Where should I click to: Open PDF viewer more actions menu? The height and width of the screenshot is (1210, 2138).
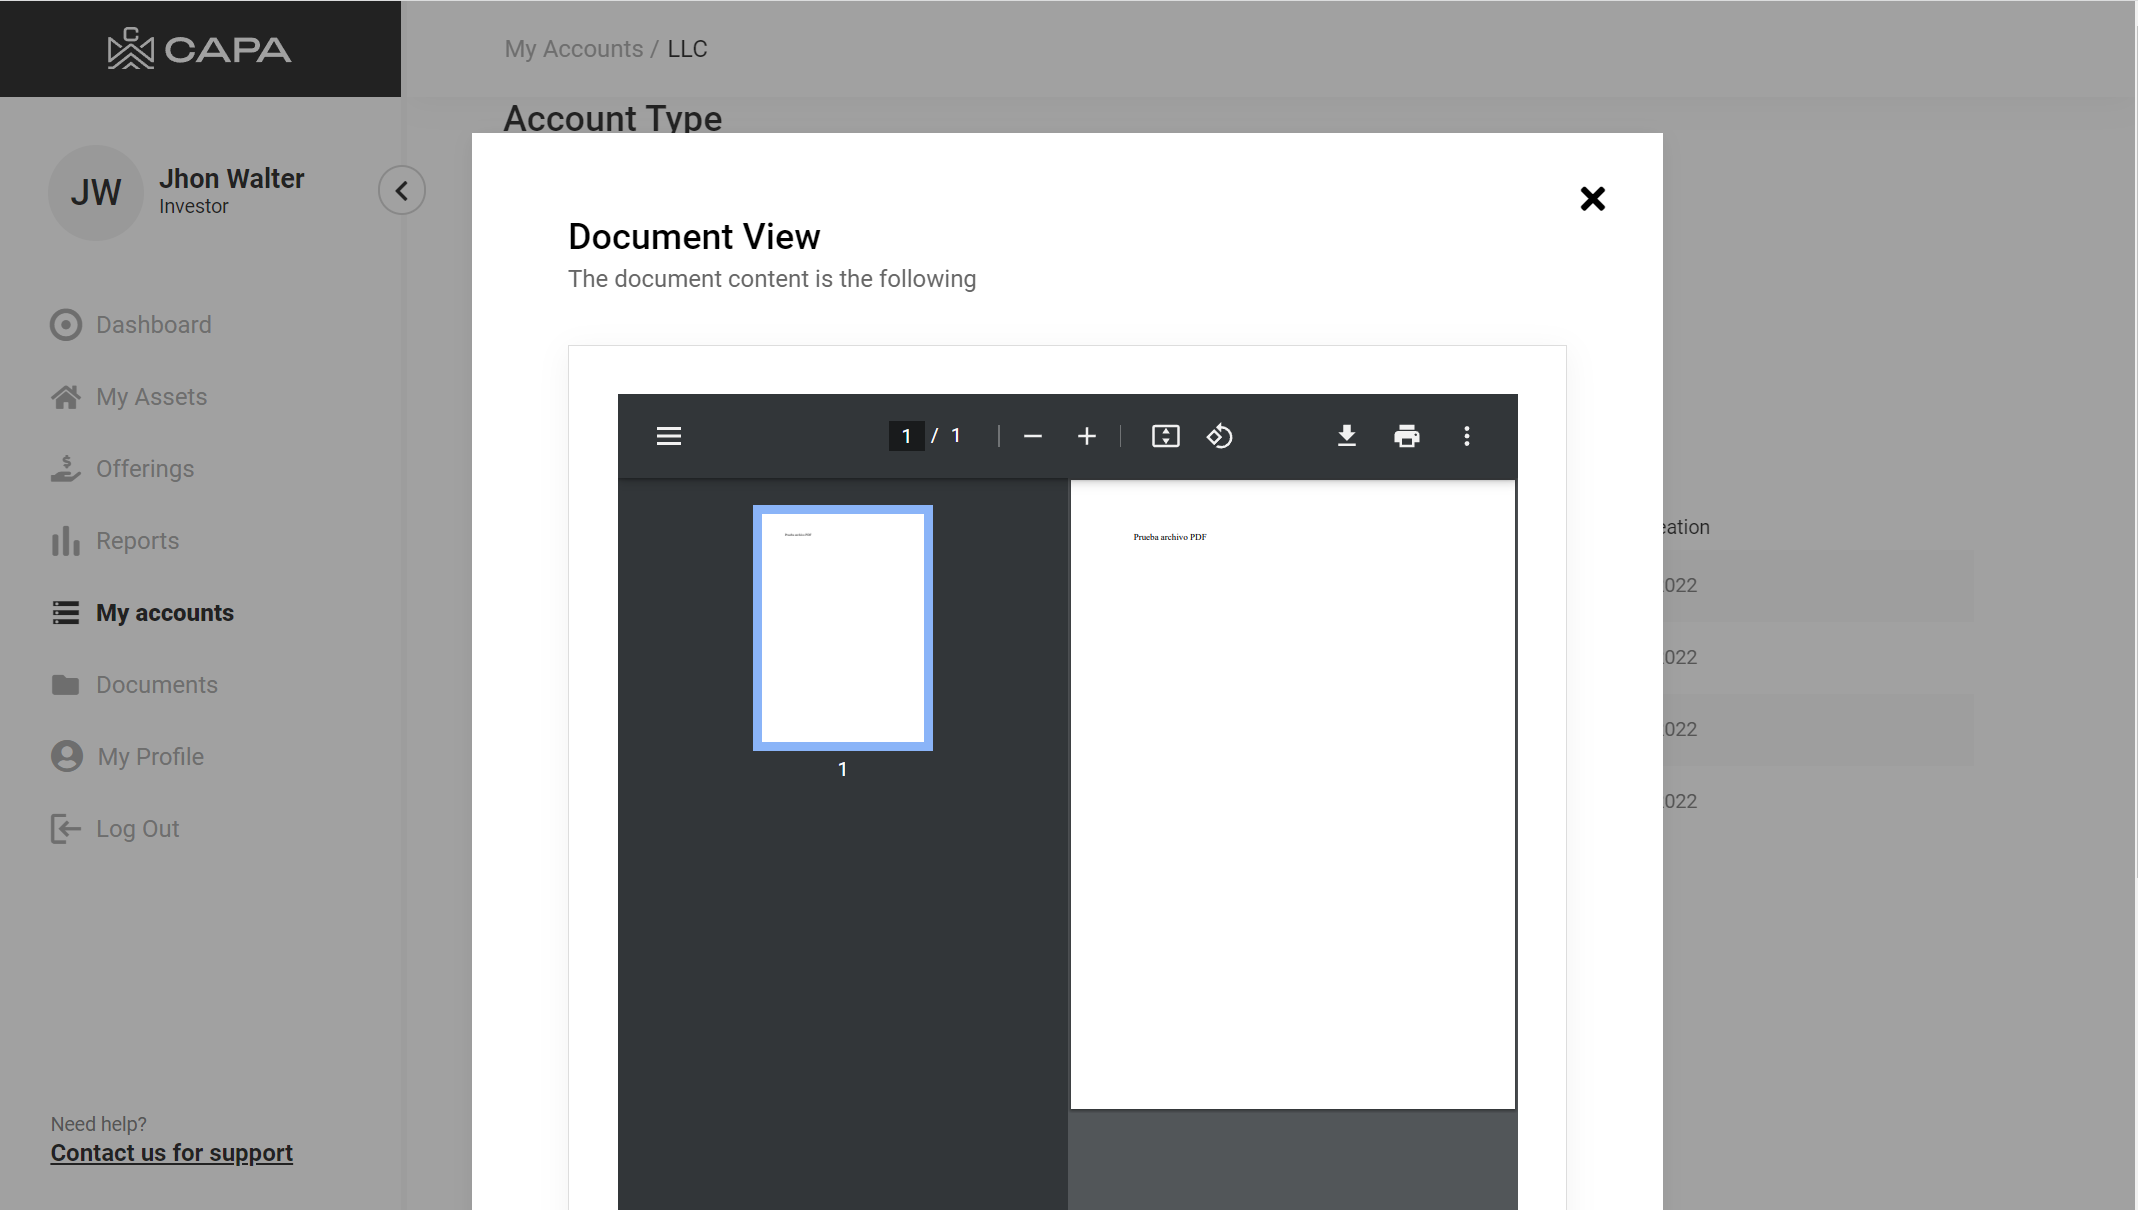[x=1467, y=436]
